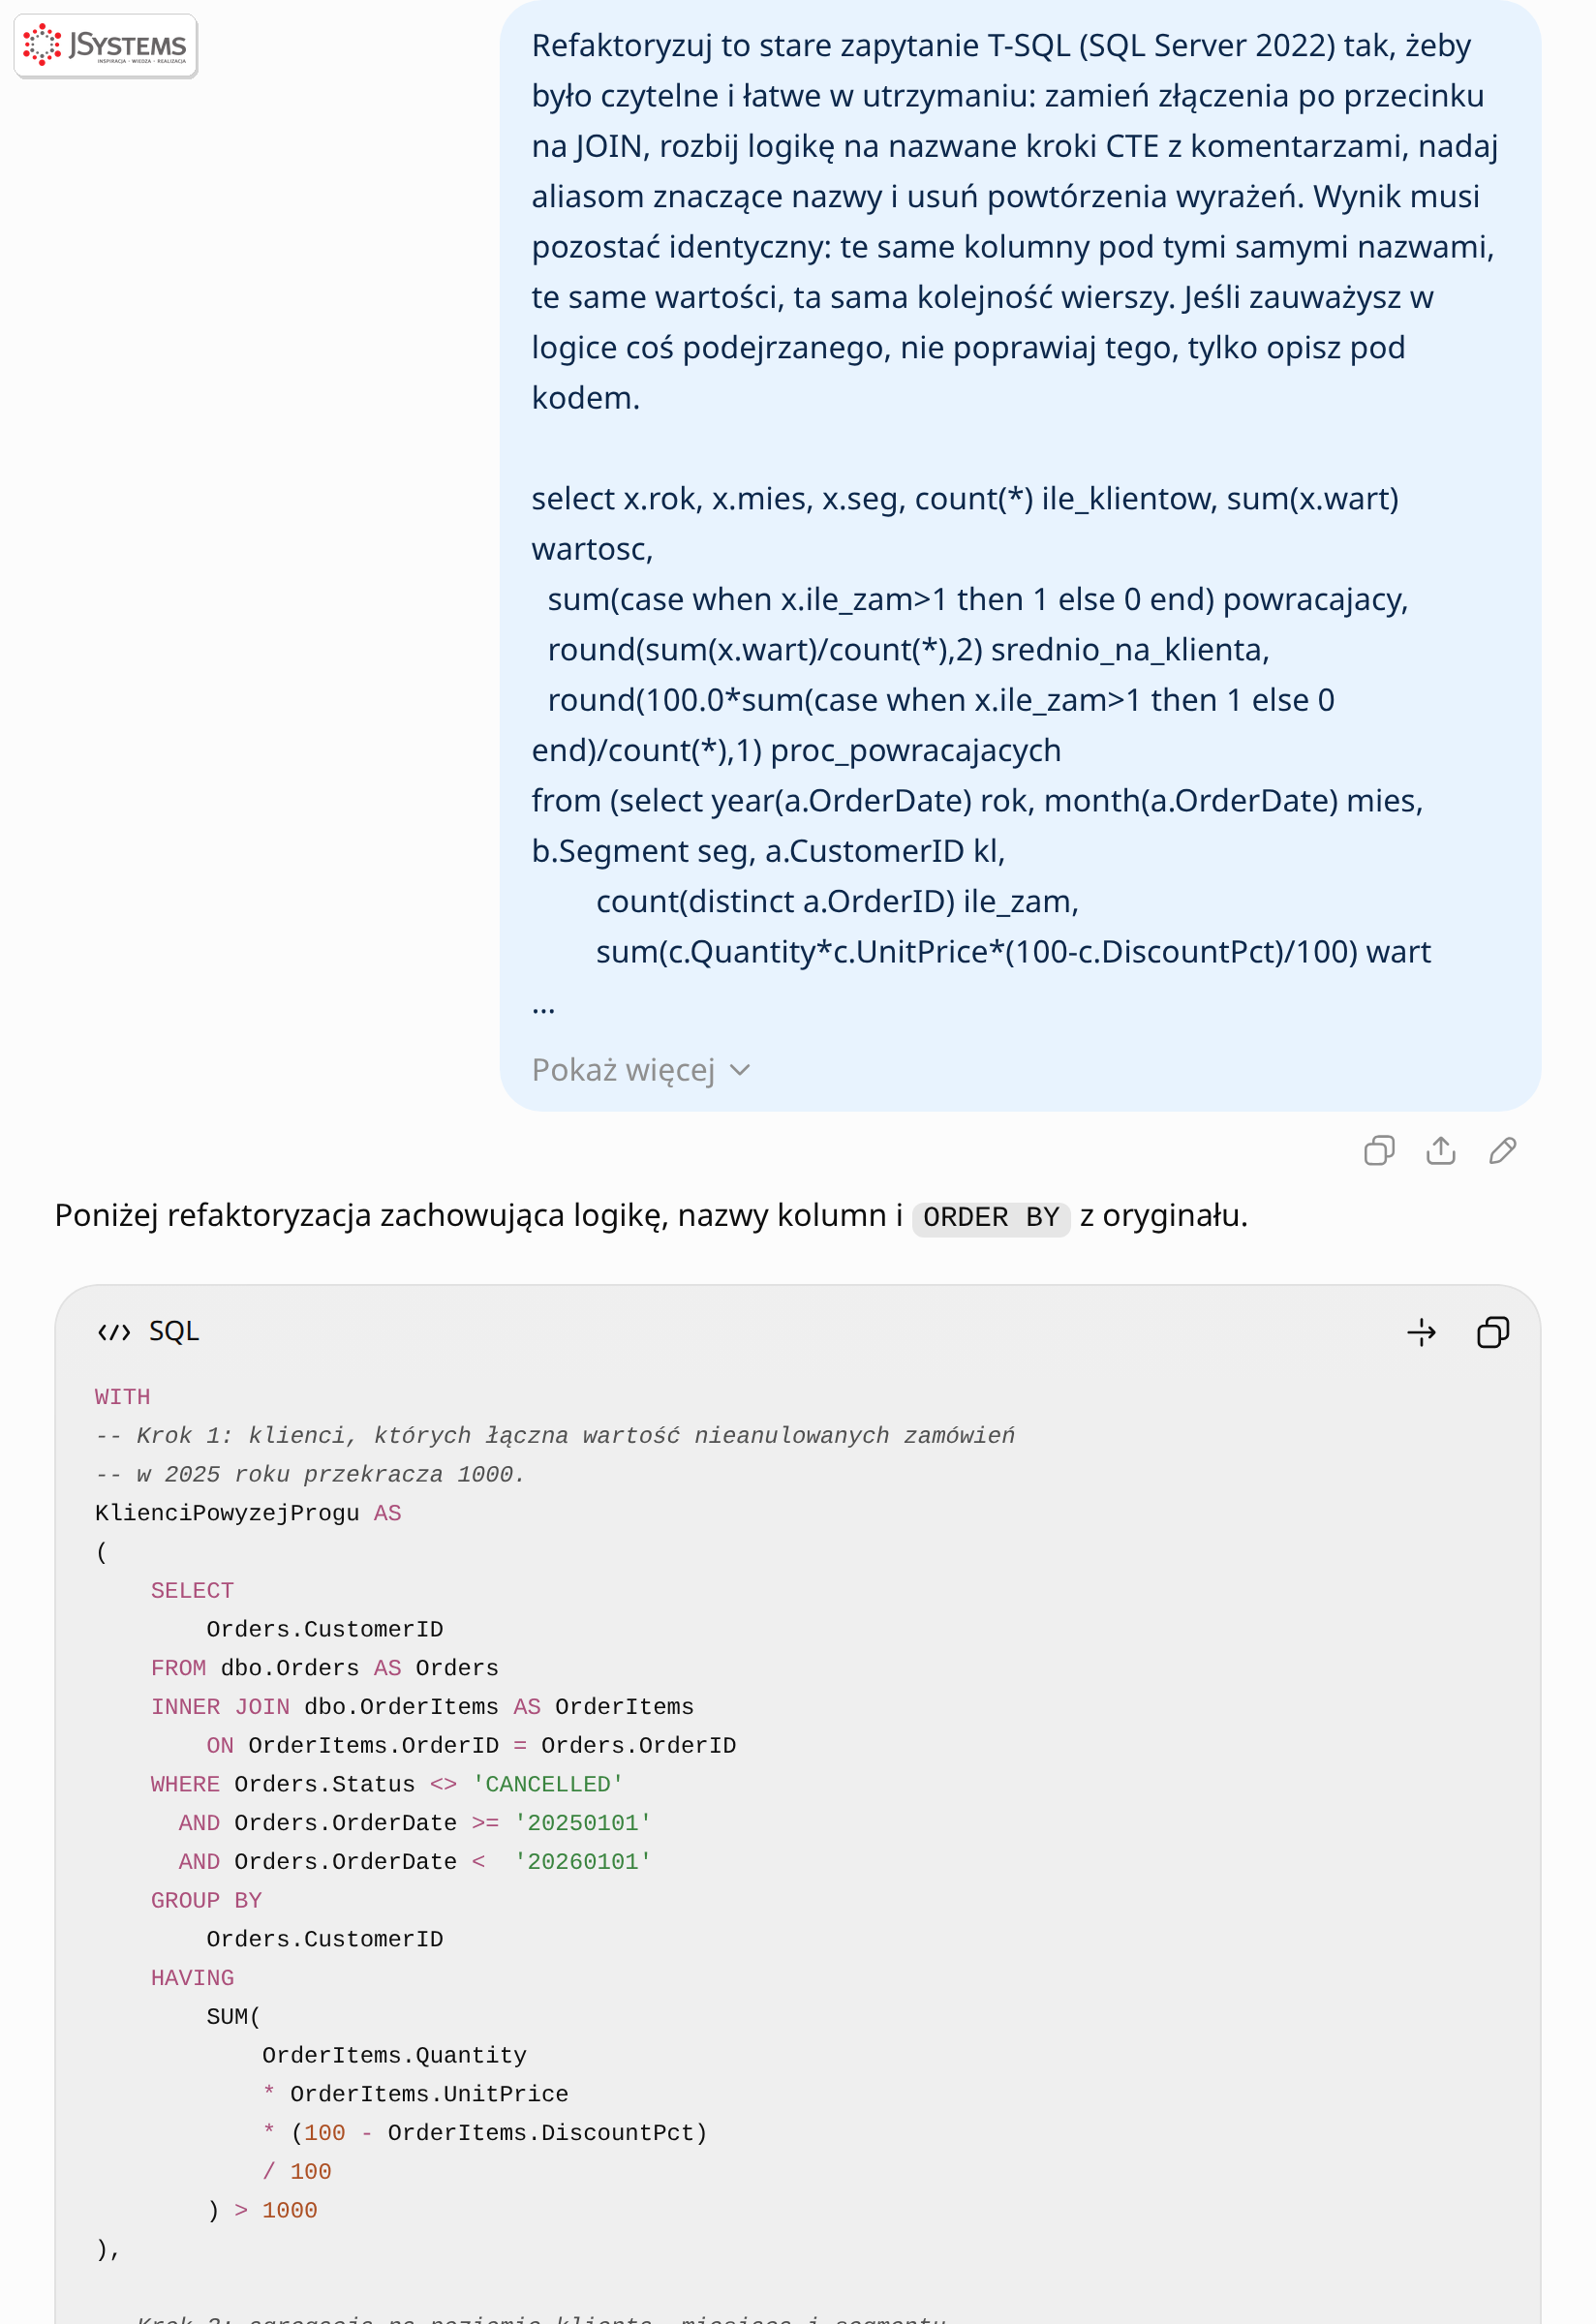
Task: Click the code brackets icon beside SQL
Action: coord(114,1332)
